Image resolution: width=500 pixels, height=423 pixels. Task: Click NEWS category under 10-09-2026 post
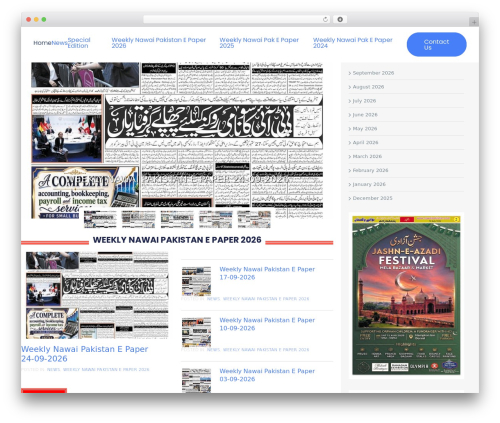(x=213, y=350)
